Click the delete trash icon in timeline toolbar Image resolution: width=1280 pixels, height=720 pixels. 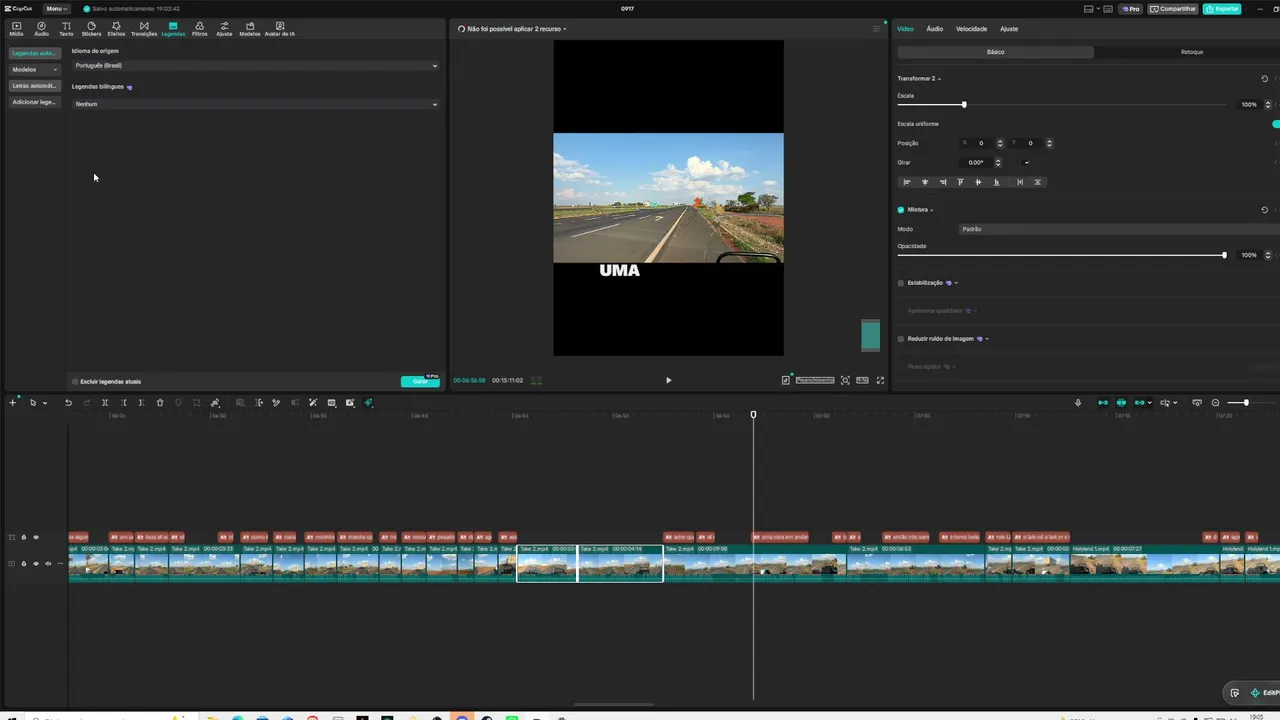[x=159, y=403]
